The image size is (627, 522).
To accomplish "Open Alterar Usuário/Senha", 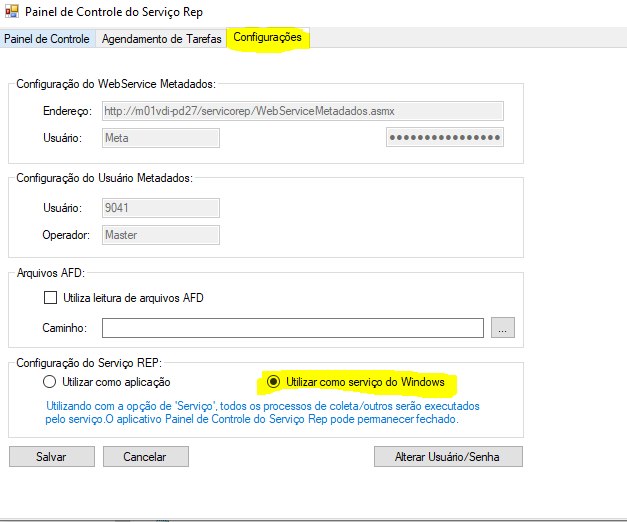I will click(448, 457).
